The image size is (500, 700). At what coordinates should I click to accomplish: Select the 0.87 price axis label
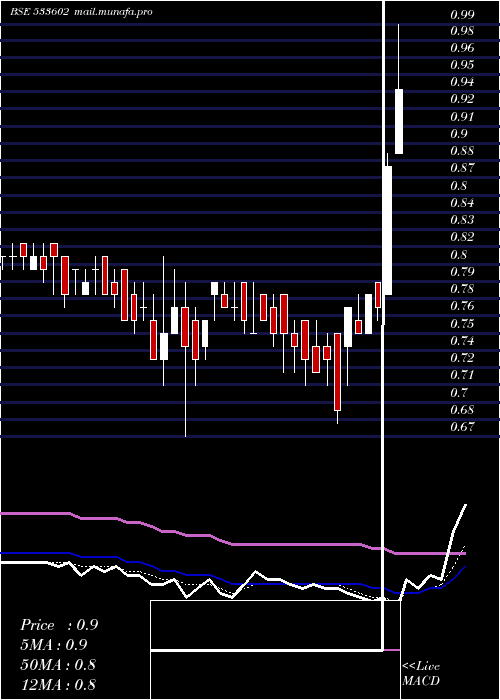click(x=462, y=168)
